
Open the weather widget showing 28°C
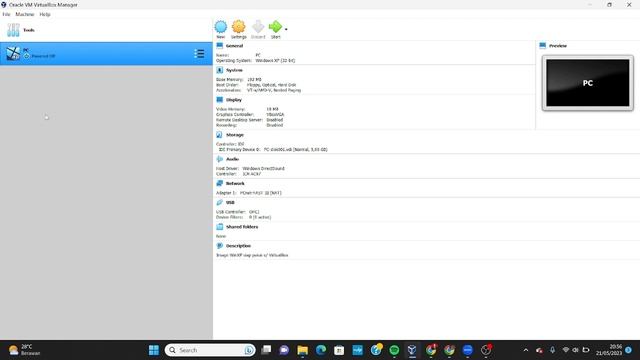(x=24, y=350)
